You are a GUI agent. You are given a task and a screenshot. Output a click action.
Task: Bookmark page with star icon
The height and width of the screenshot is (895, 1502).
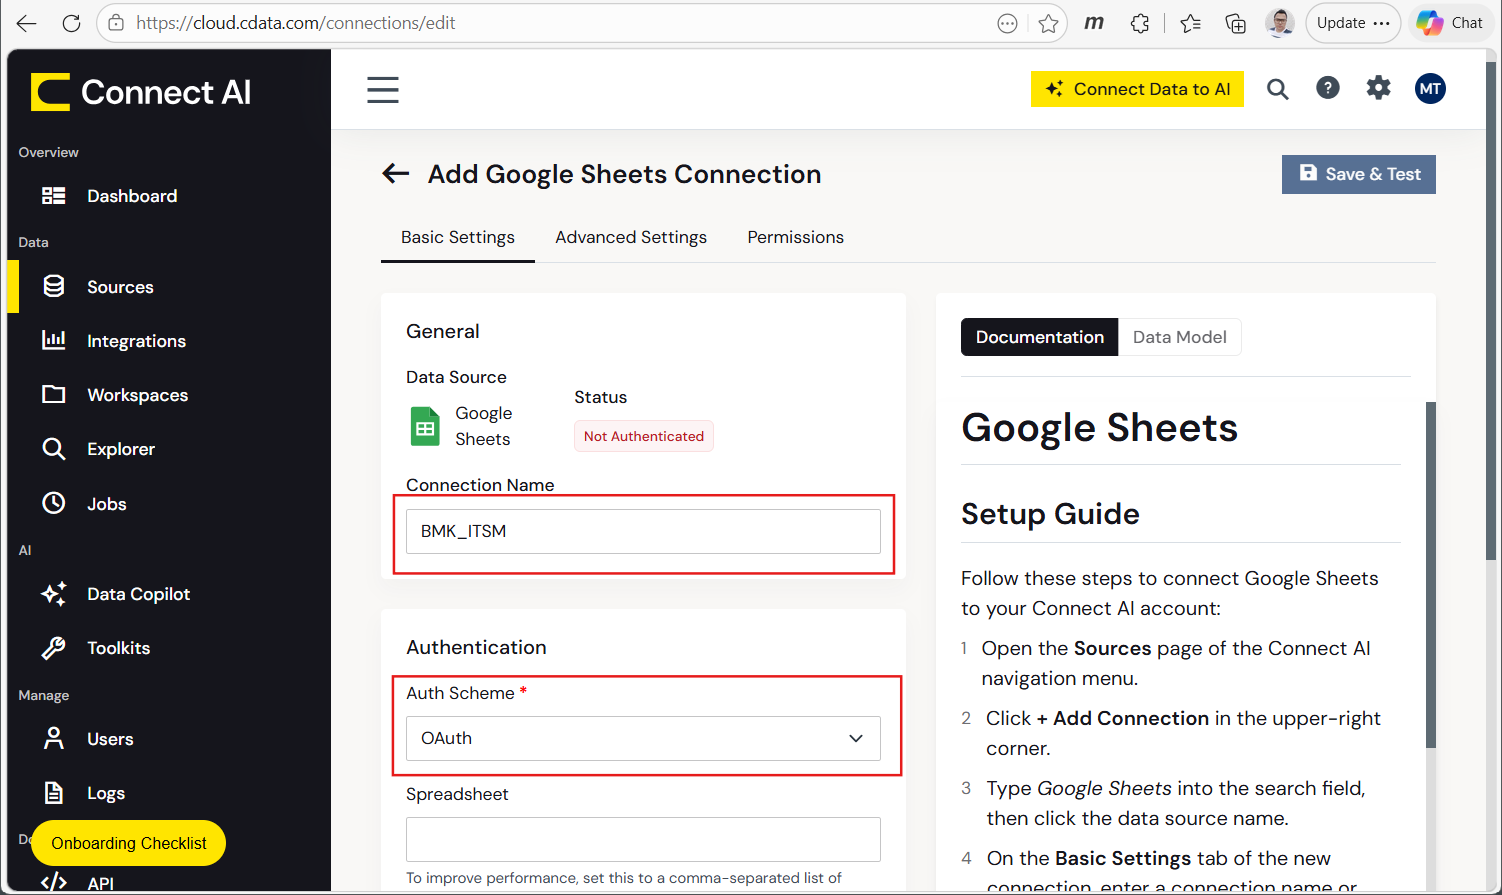point(1048,23)
